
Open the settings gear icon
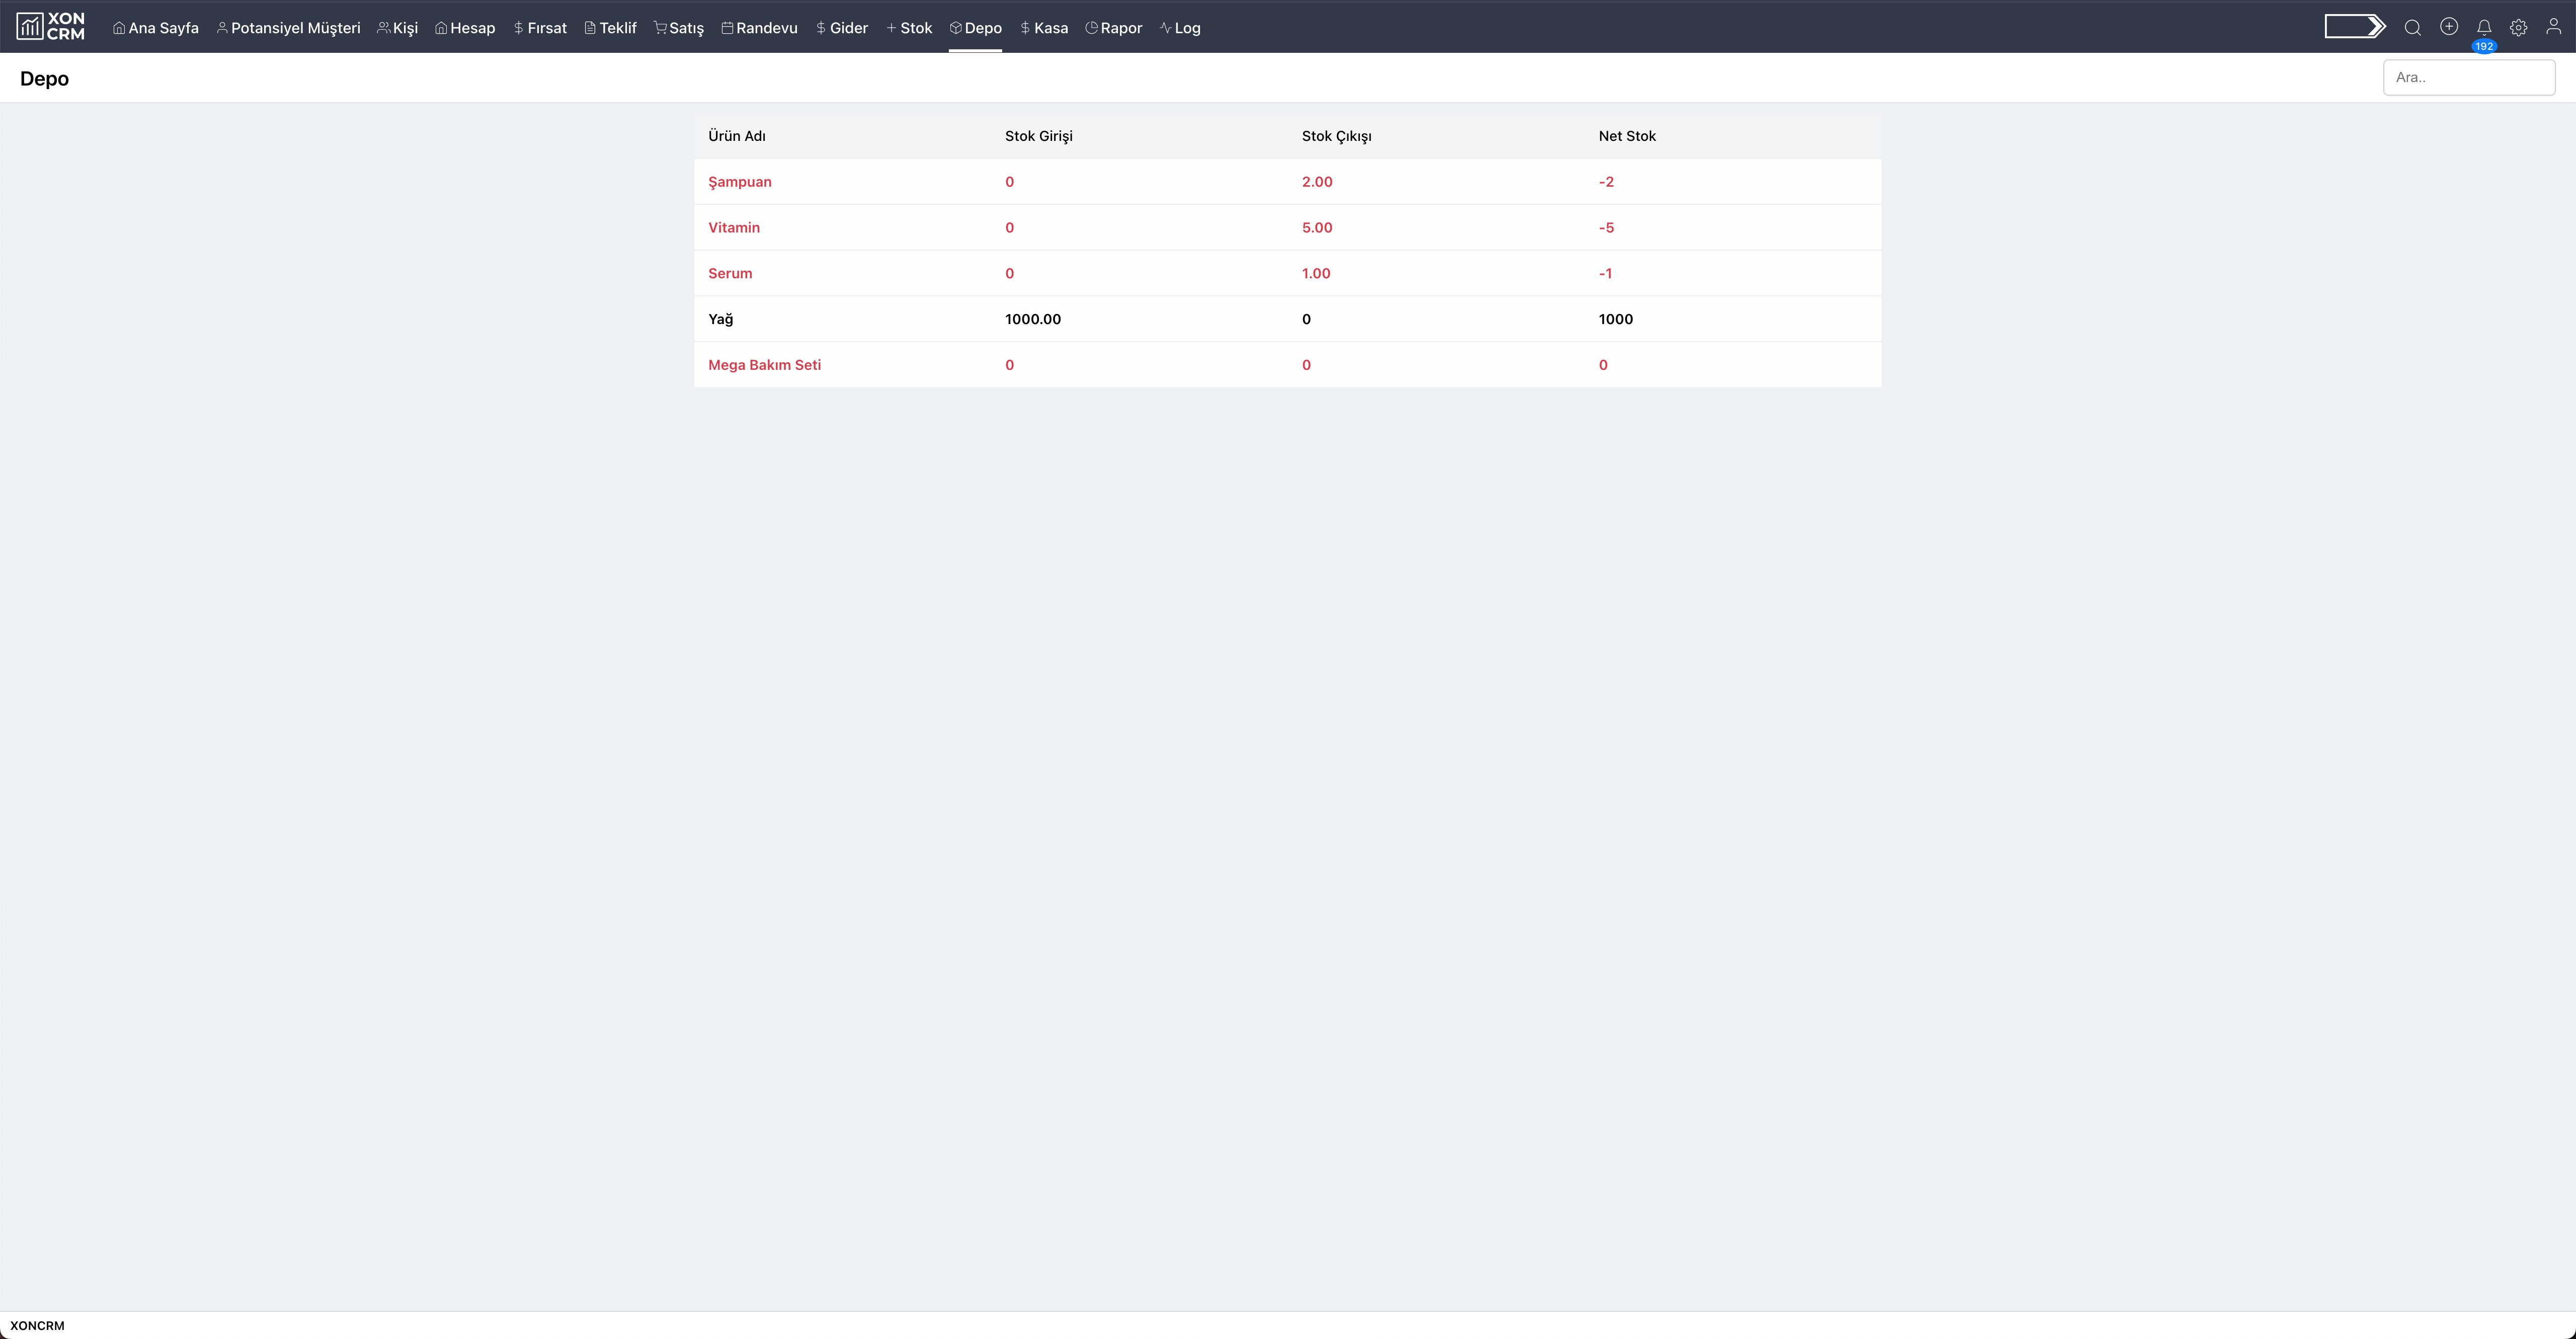pyautogui.click(x=2519, y=27)
